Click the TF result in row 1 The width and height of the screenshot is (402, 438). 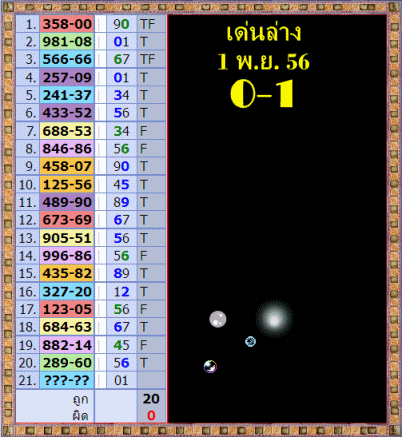147,24
